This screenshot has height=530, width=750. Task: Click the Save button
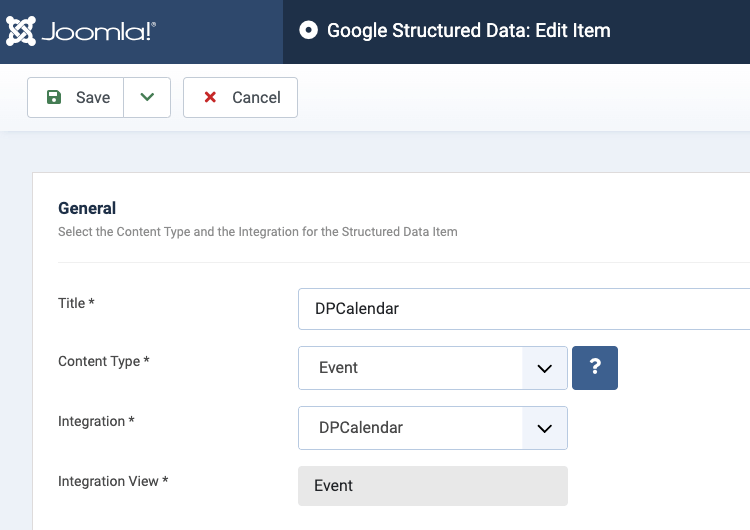(76, 98)
